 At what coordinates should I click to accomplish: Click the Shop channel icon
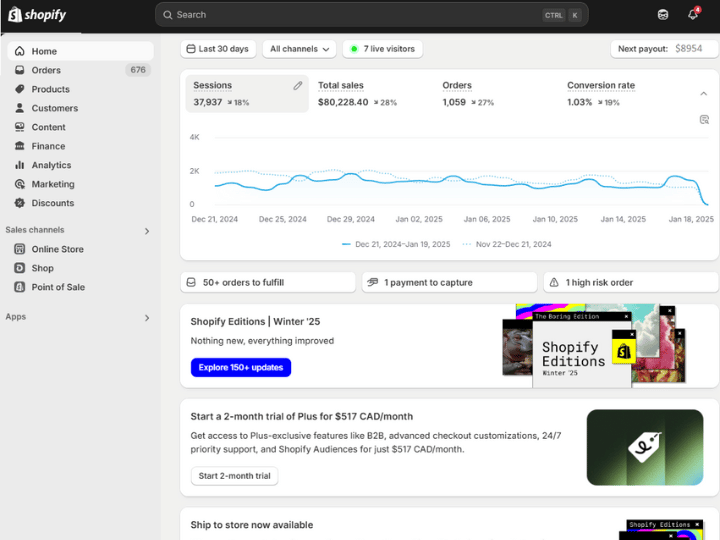pos(19,268)
